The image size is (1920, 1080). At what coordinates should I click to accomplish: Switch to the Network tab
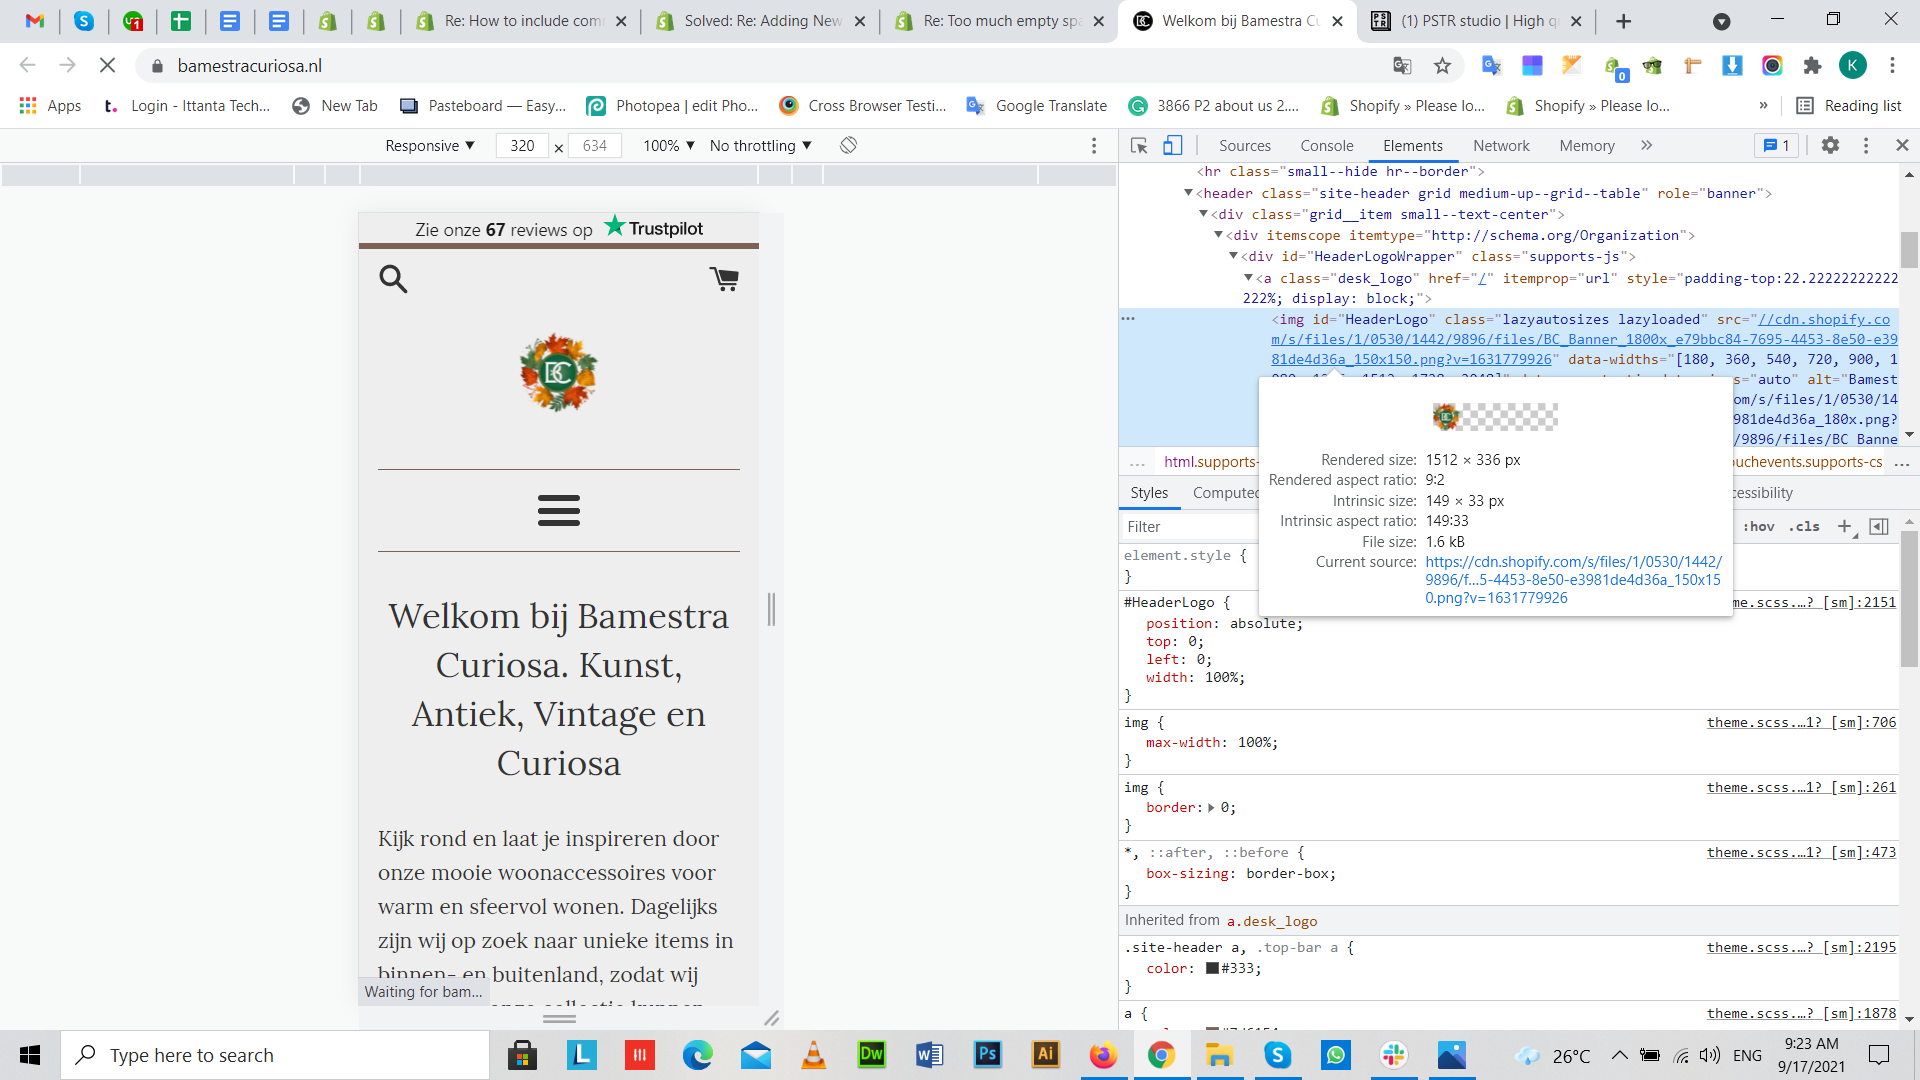pos(1500,146)
